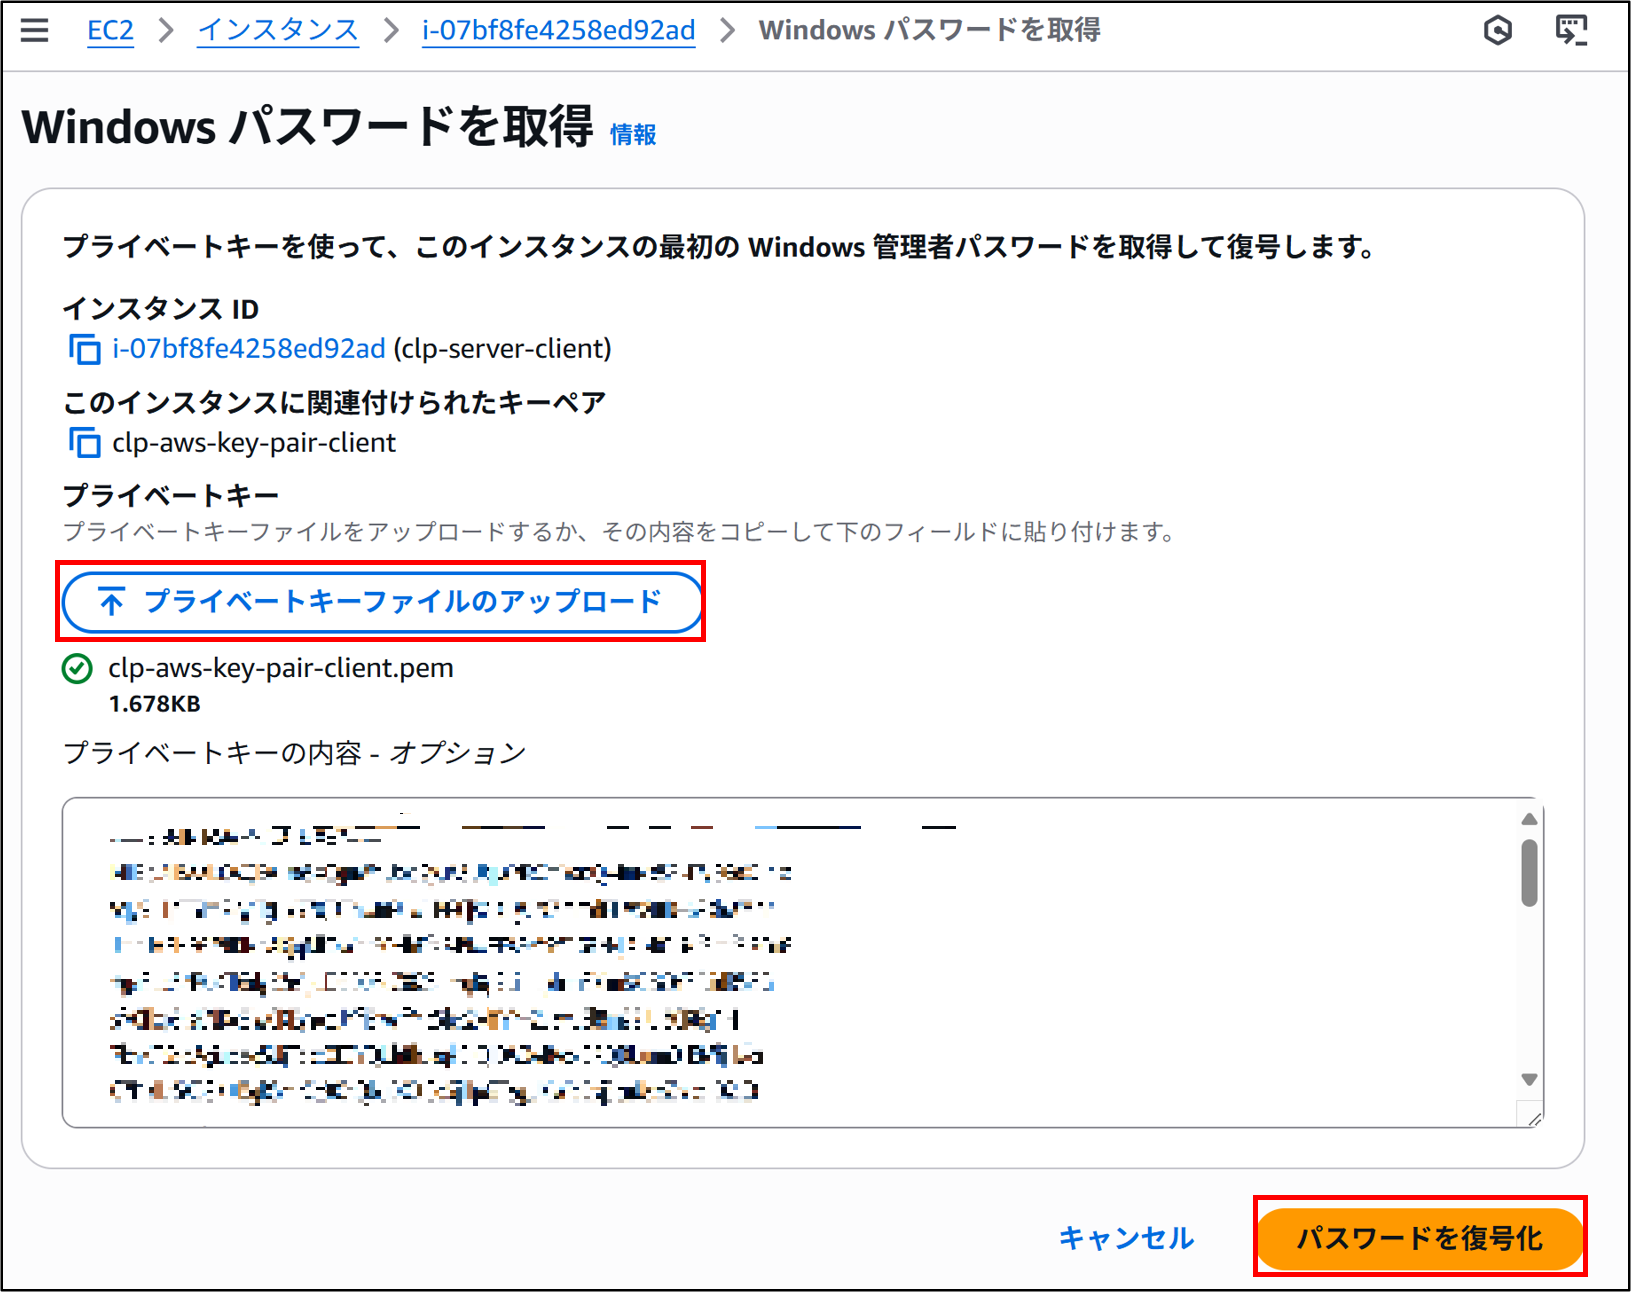This screenshot has width=1631, height=1292.
Task: Copy the clp-aws-key-pair-client key pair name
Action: [84, 442]
